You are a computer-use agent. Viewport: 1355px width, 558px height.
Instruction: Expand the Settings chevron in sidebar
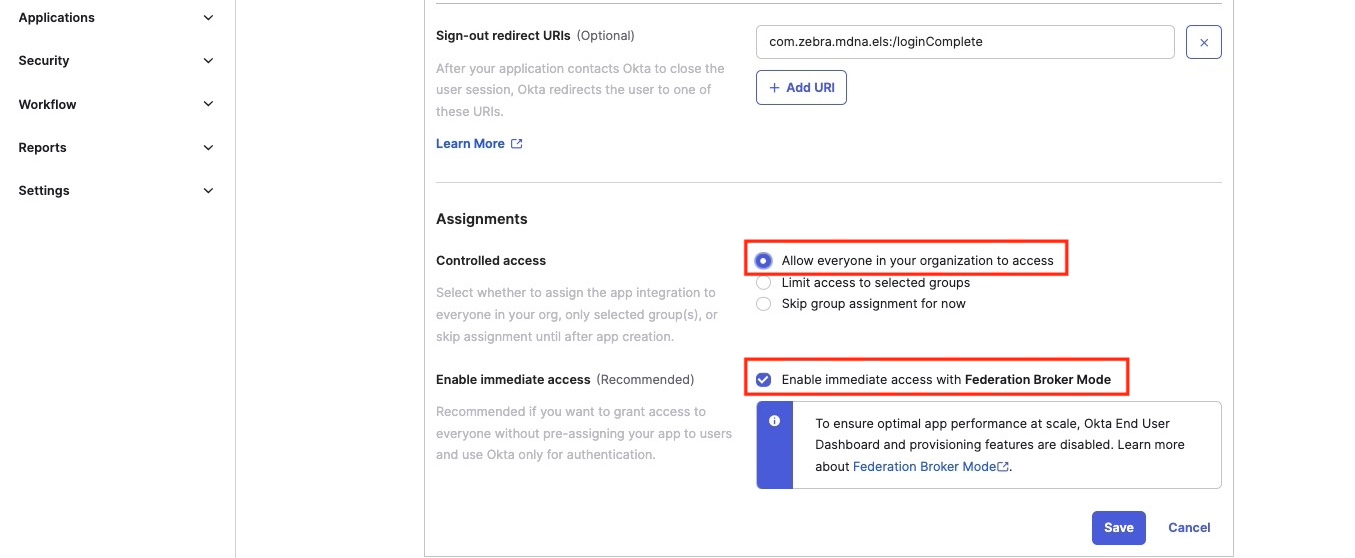[208, 191]
